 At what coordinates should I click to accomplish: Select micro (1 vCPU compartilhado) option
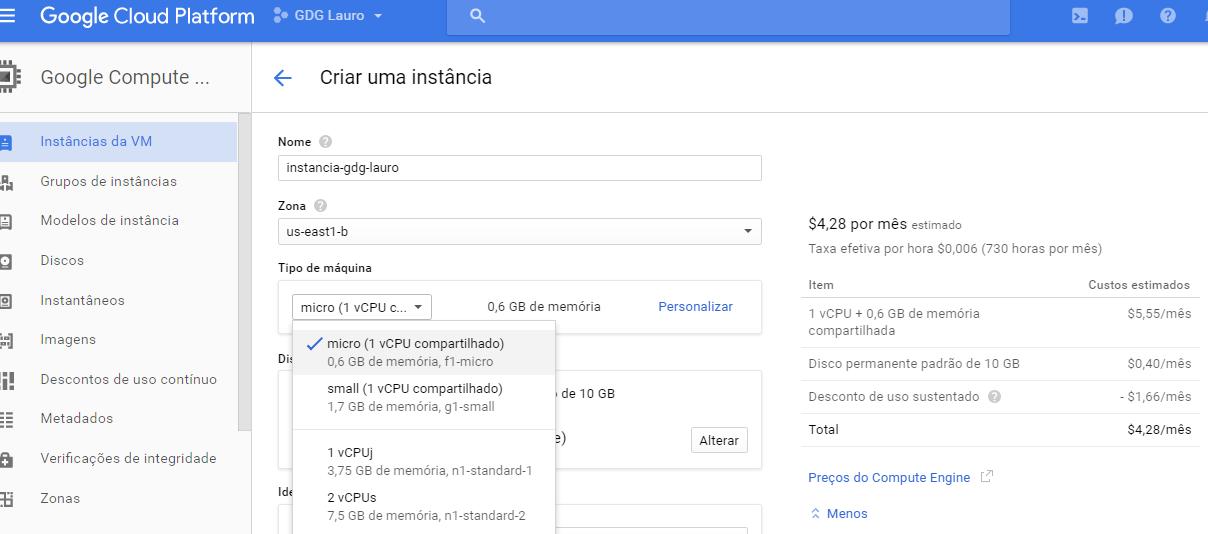(424, 352)
